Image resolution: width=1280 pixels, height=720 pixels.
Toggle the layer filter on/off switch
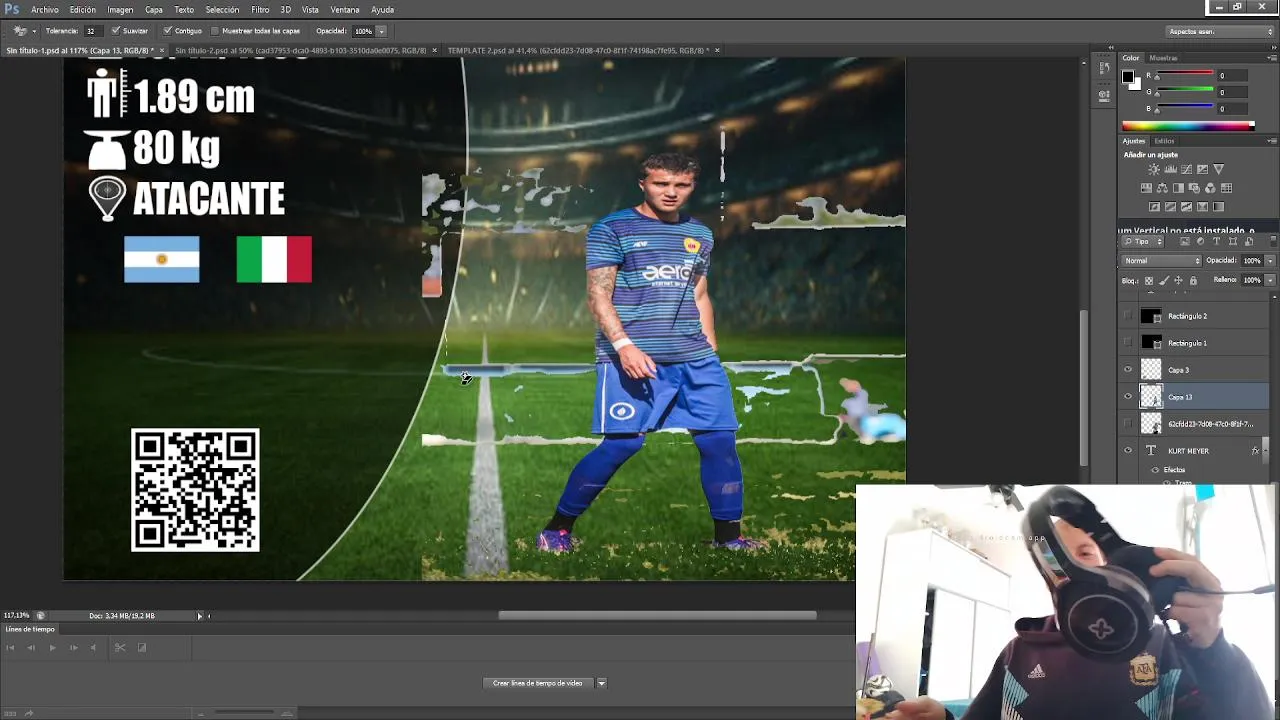[1273, 241]
